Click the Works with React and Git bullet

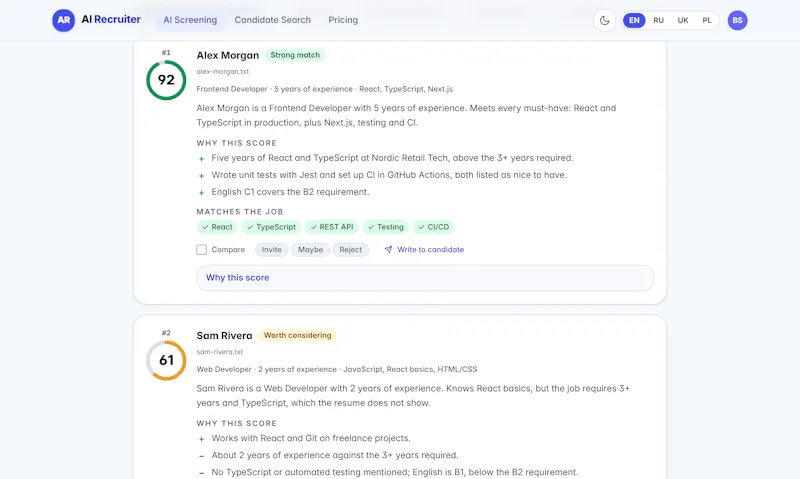(x=311, y=438)
